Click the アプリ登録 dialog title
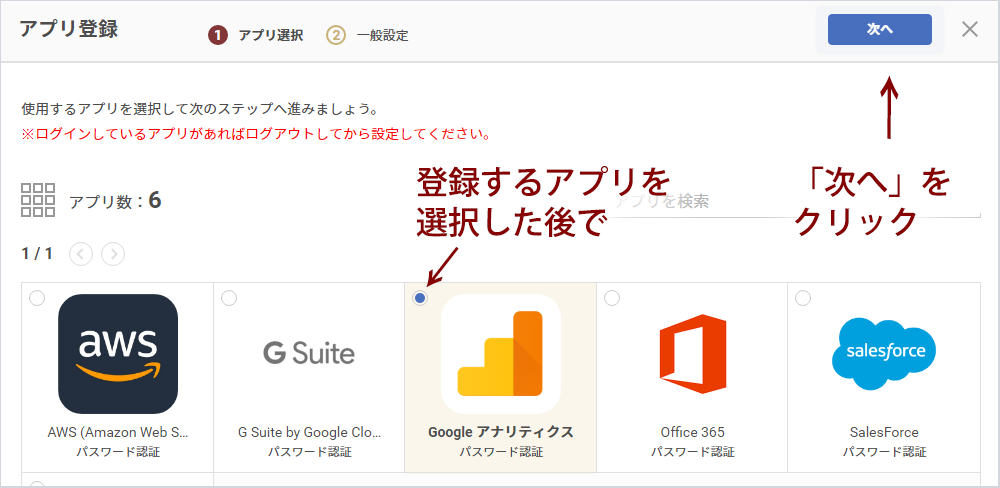1000x488 pixels. click(x=69, y=29)
